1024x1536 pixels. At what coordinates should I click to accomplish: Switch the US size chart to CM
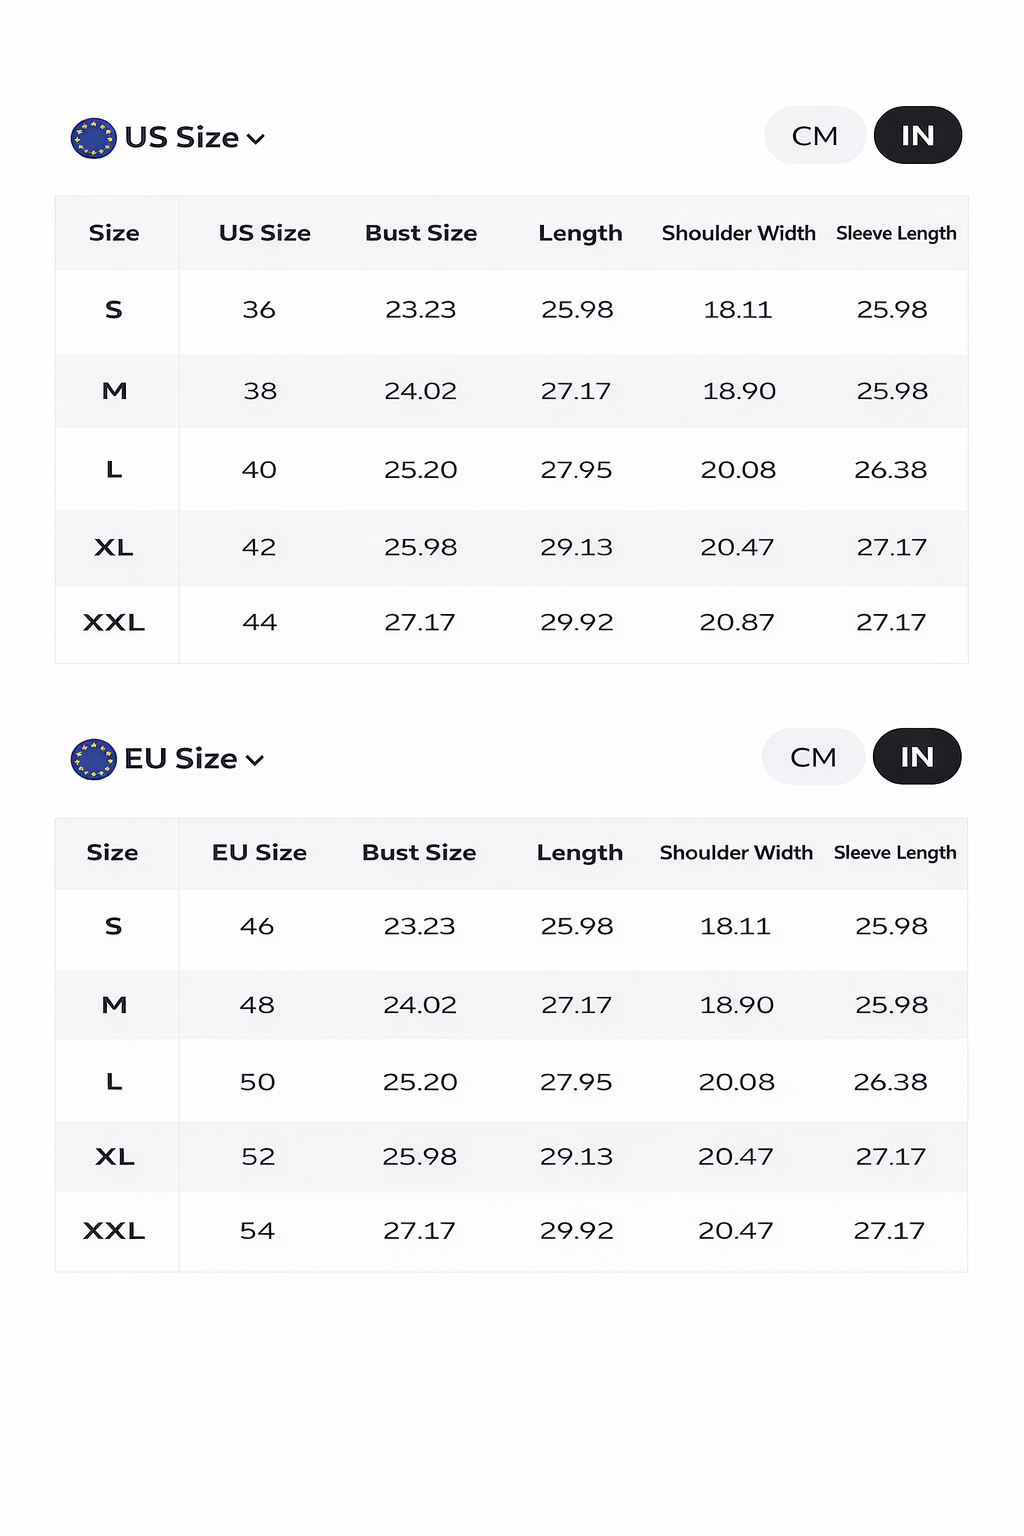[815, 136]
